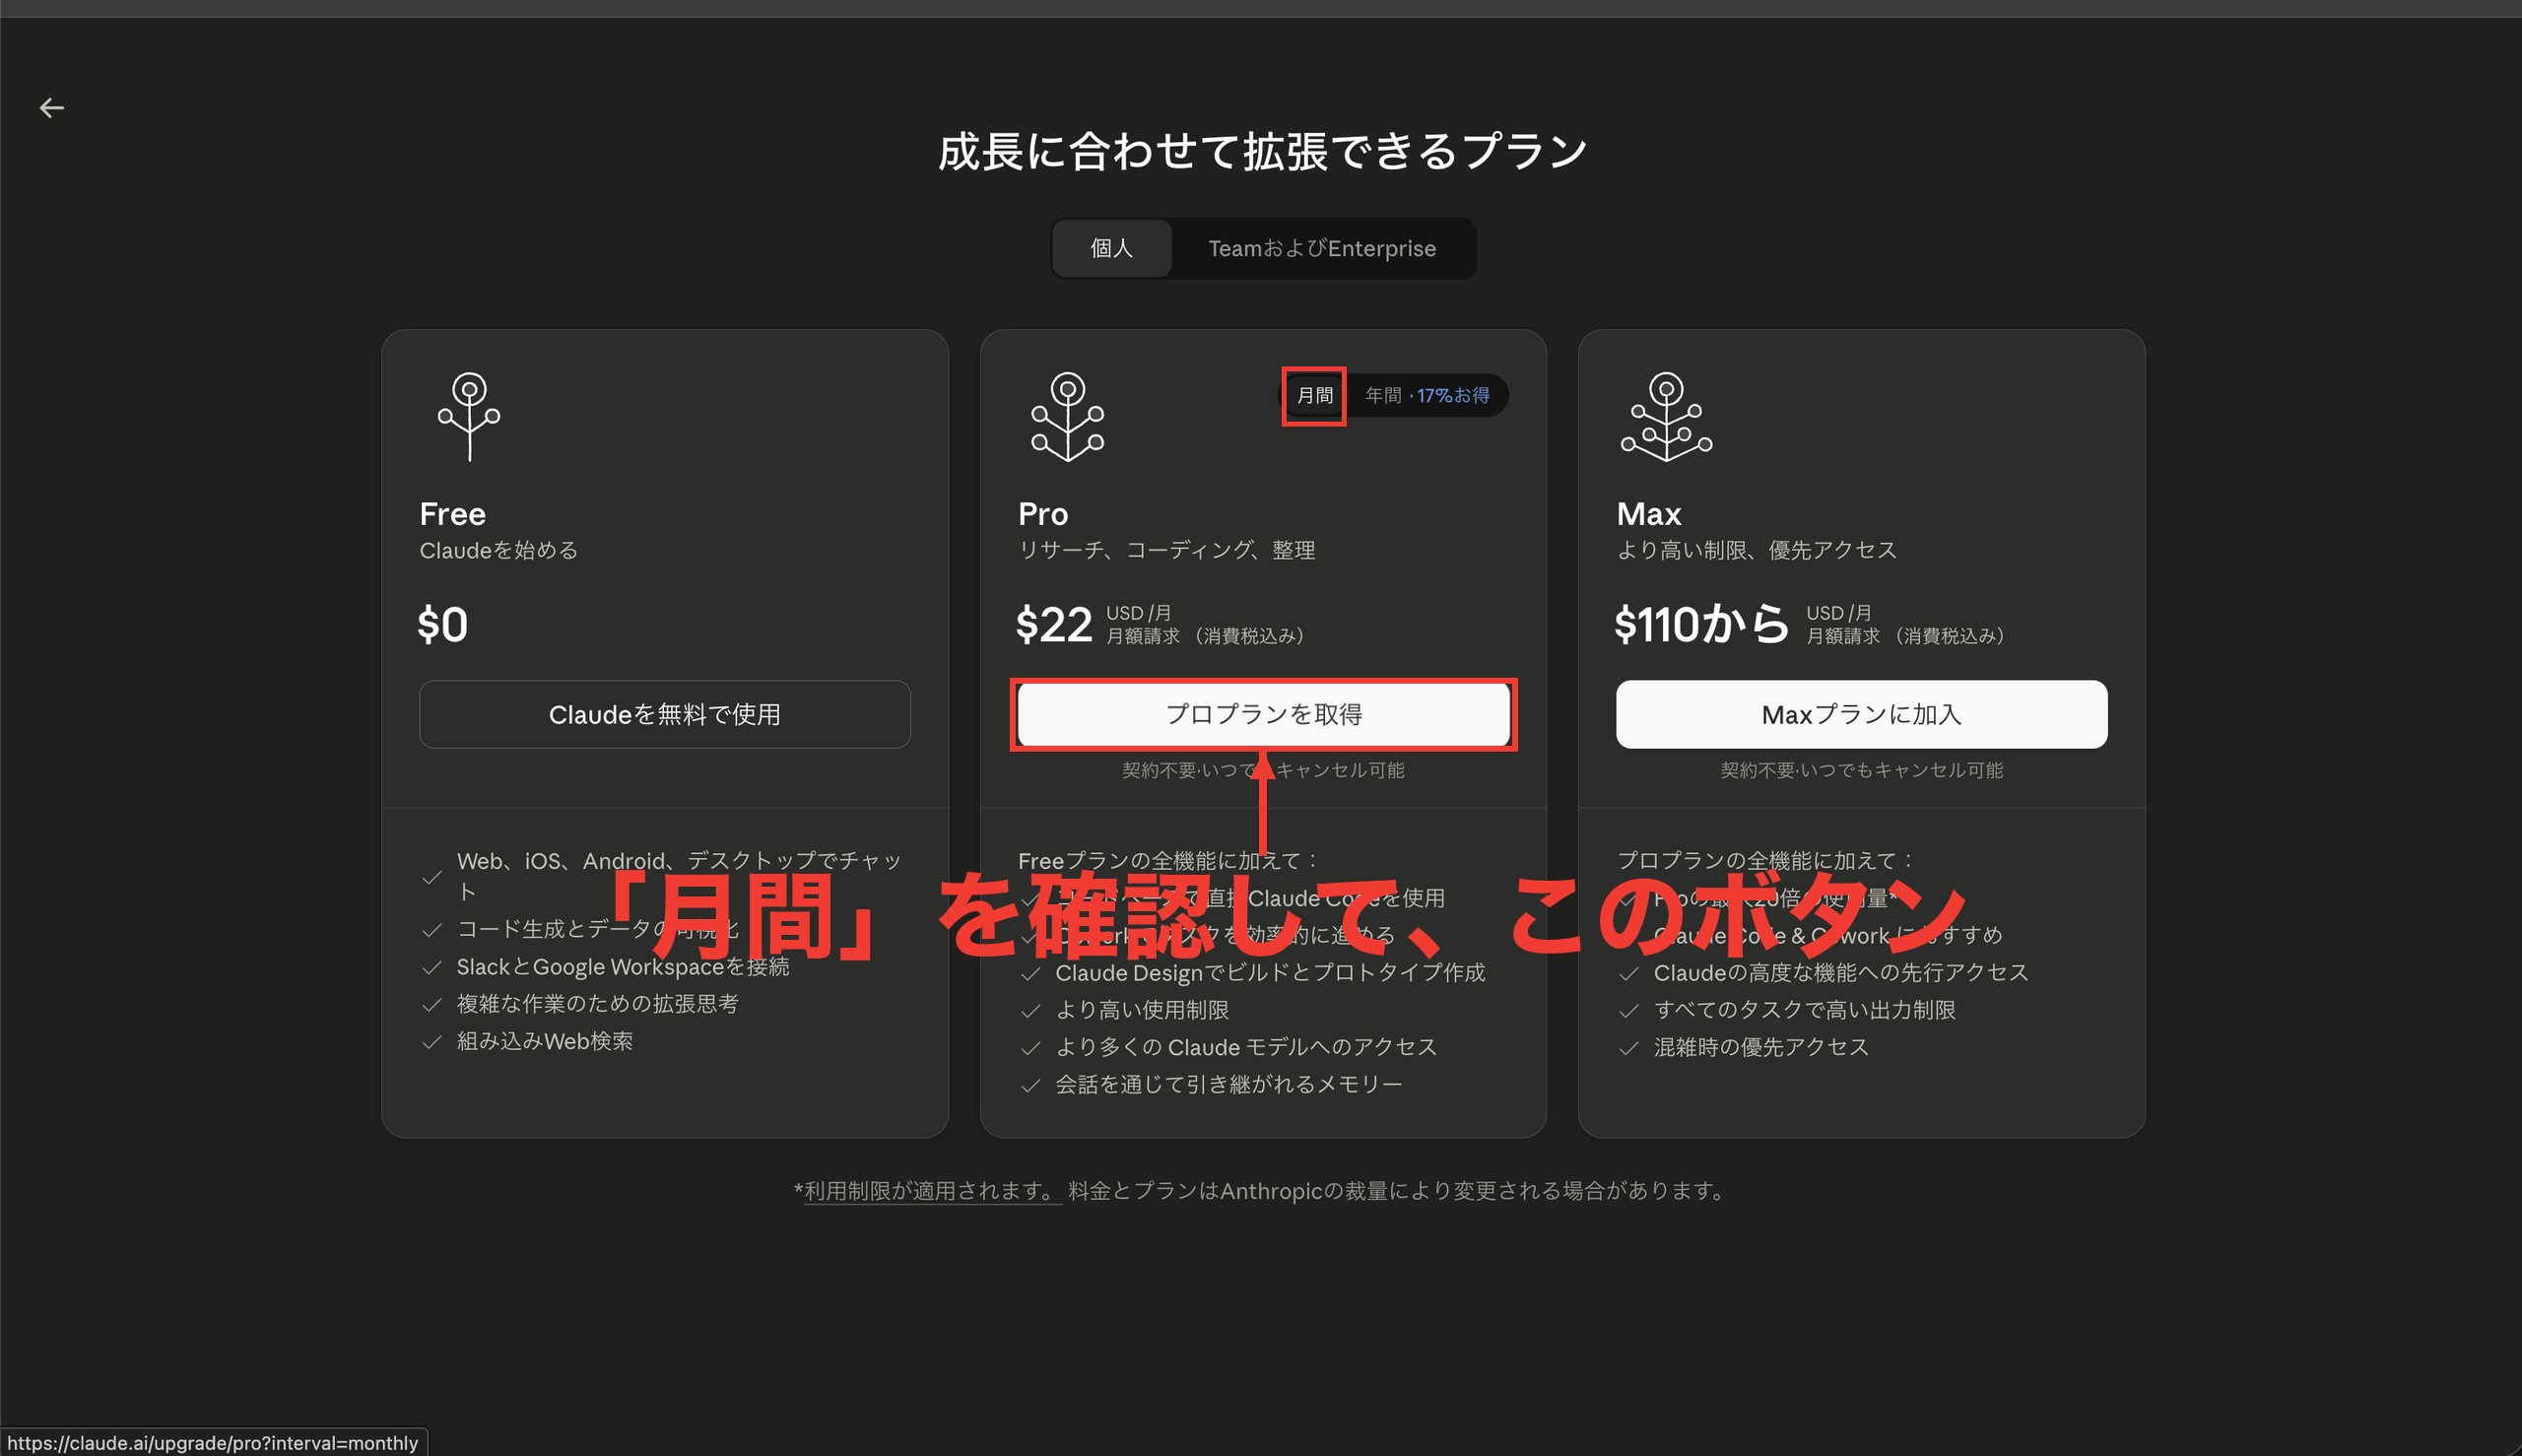This screenshot has height=1456, width=2522.
Task: Click Freeプランの全機能に加えて text
Action: (1168, 861)
